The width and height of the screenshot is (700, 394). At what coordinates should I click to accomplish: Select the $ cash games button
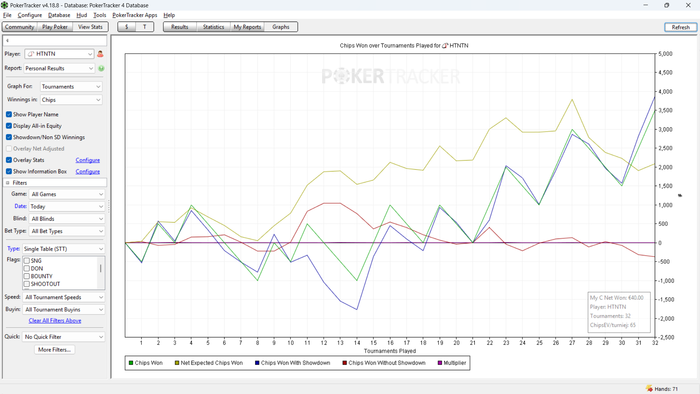pyautogui.click(x=127, y=27)
